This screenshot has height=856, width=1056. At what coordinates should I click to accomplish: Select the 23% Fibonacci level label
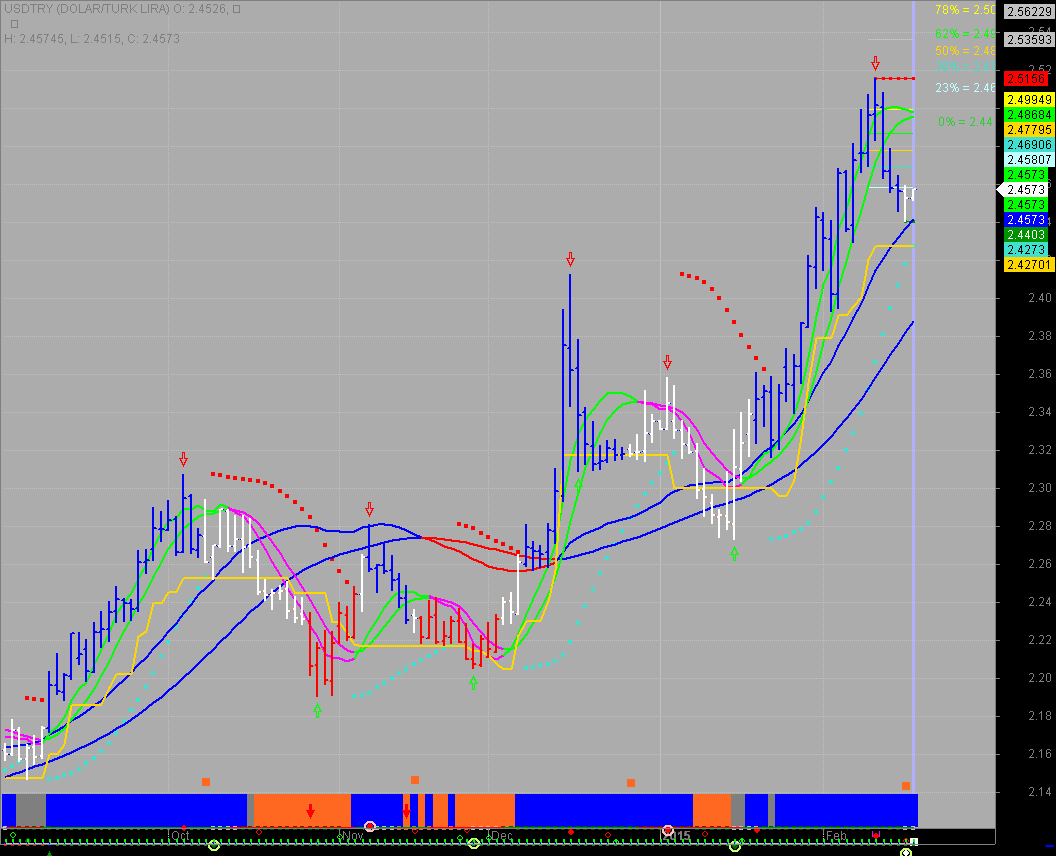tap(964, 88)
